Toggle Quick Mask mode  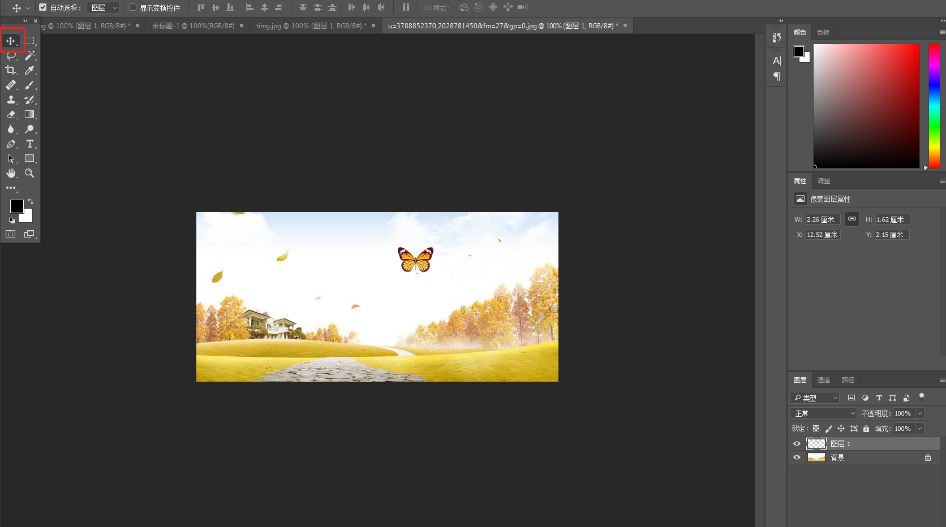click(x=11, y=234)
